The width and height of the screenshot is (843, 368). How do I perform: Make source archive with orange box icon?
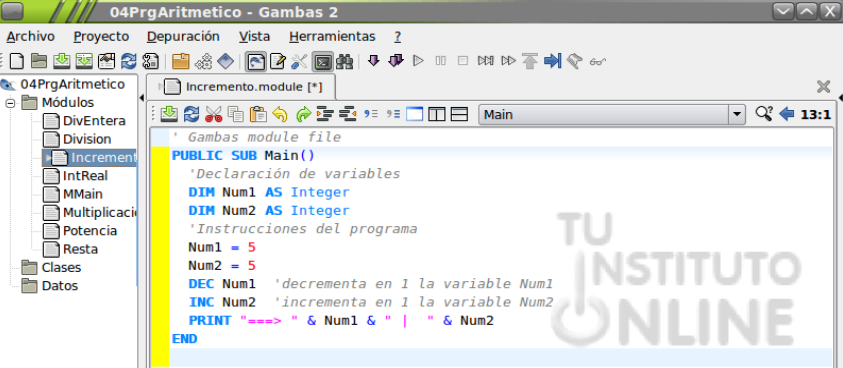pos(181,61)
